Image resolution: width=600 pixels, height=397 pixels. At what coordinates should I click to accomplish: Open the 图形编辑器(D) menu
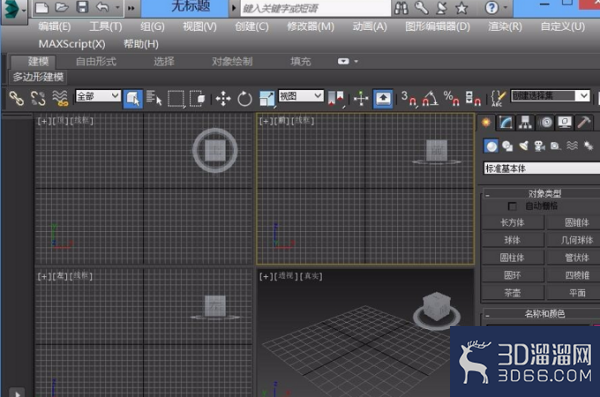coord(437,26)
